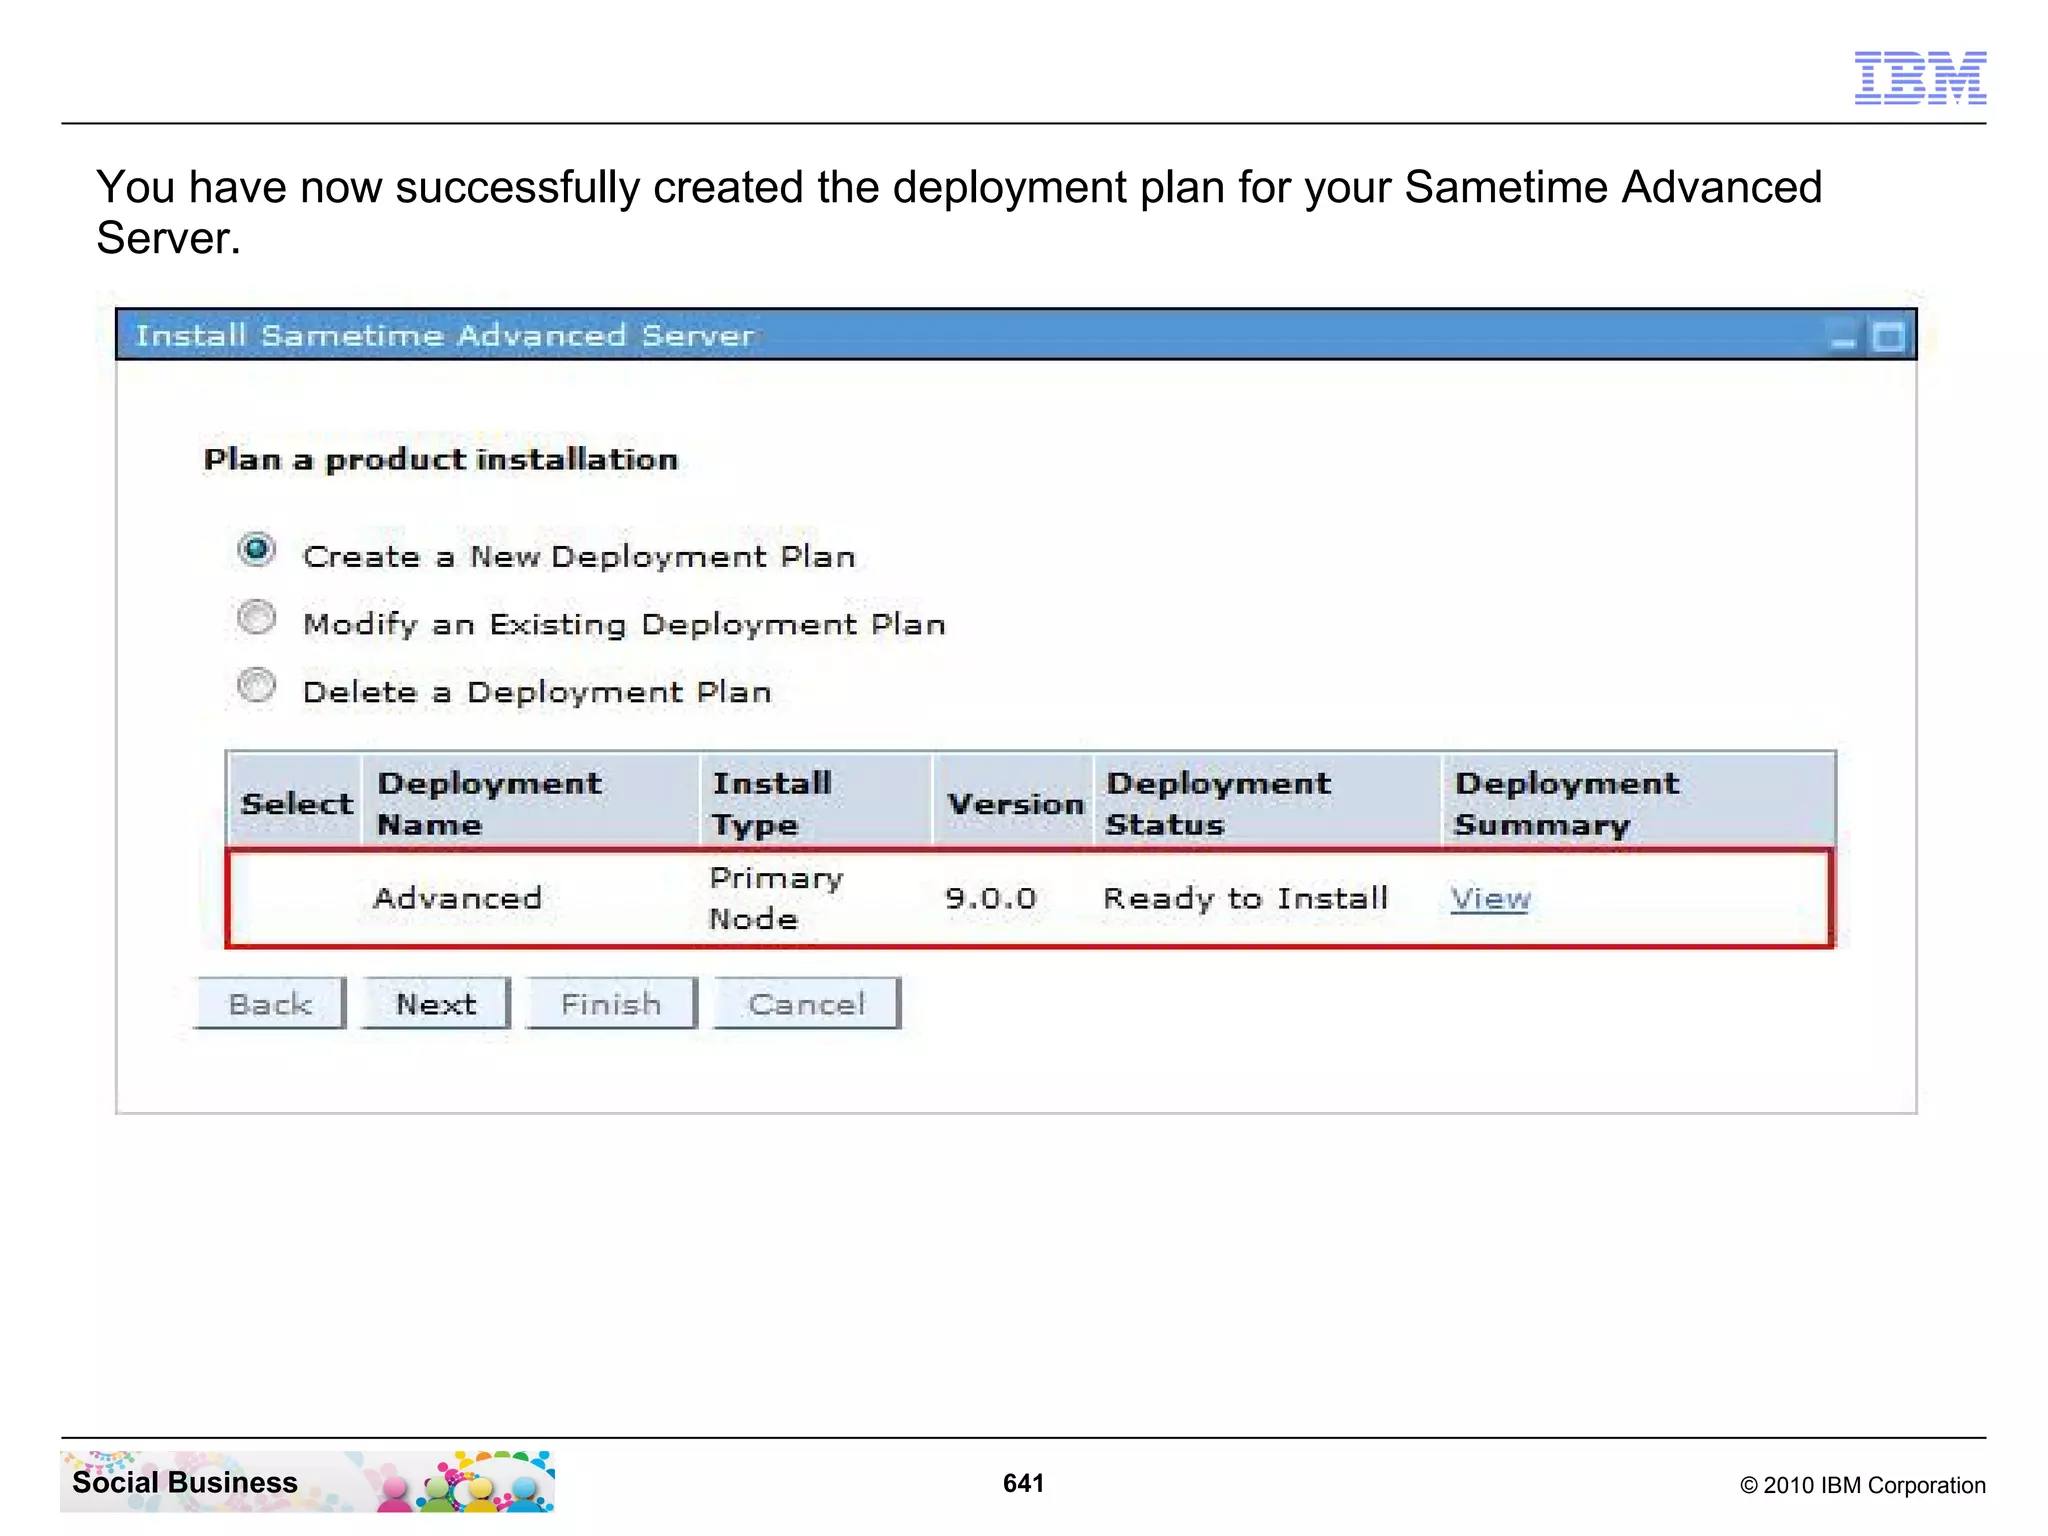Proceed with the Next button

[x=436, y=1003]
